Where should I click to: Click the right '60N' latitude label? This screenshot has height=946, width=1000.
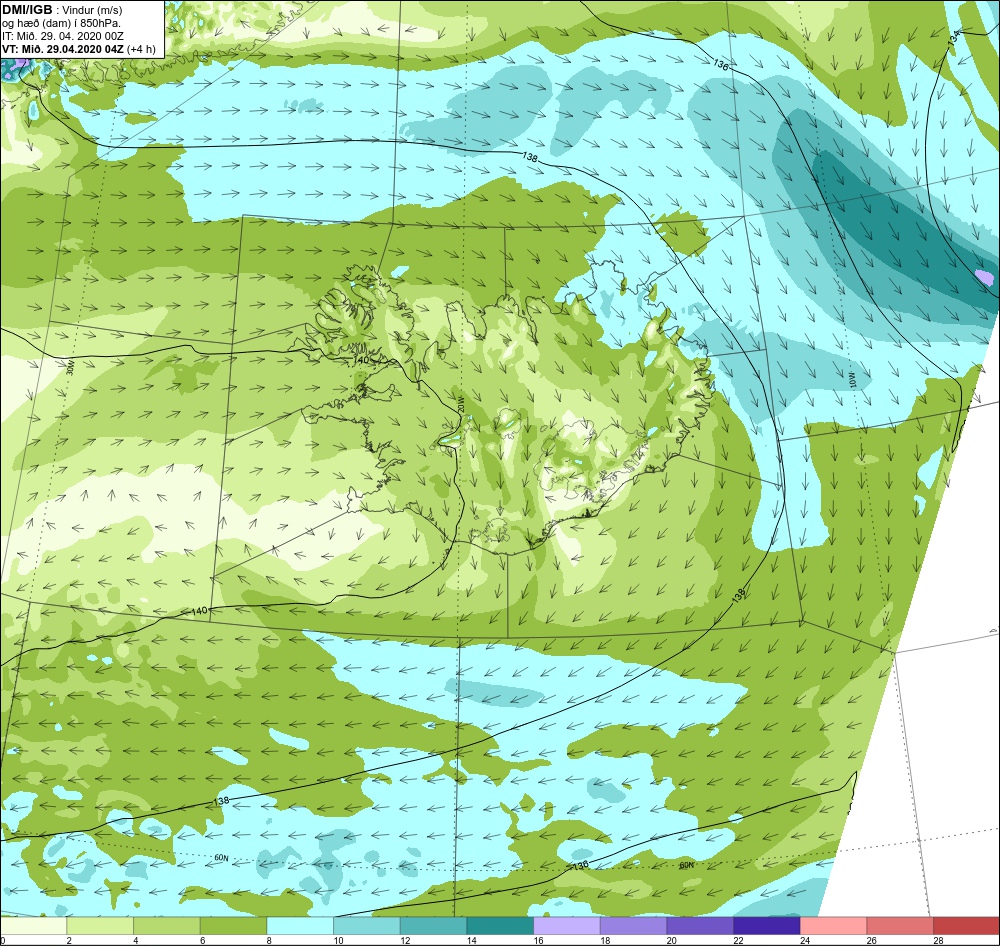[686, 866]
